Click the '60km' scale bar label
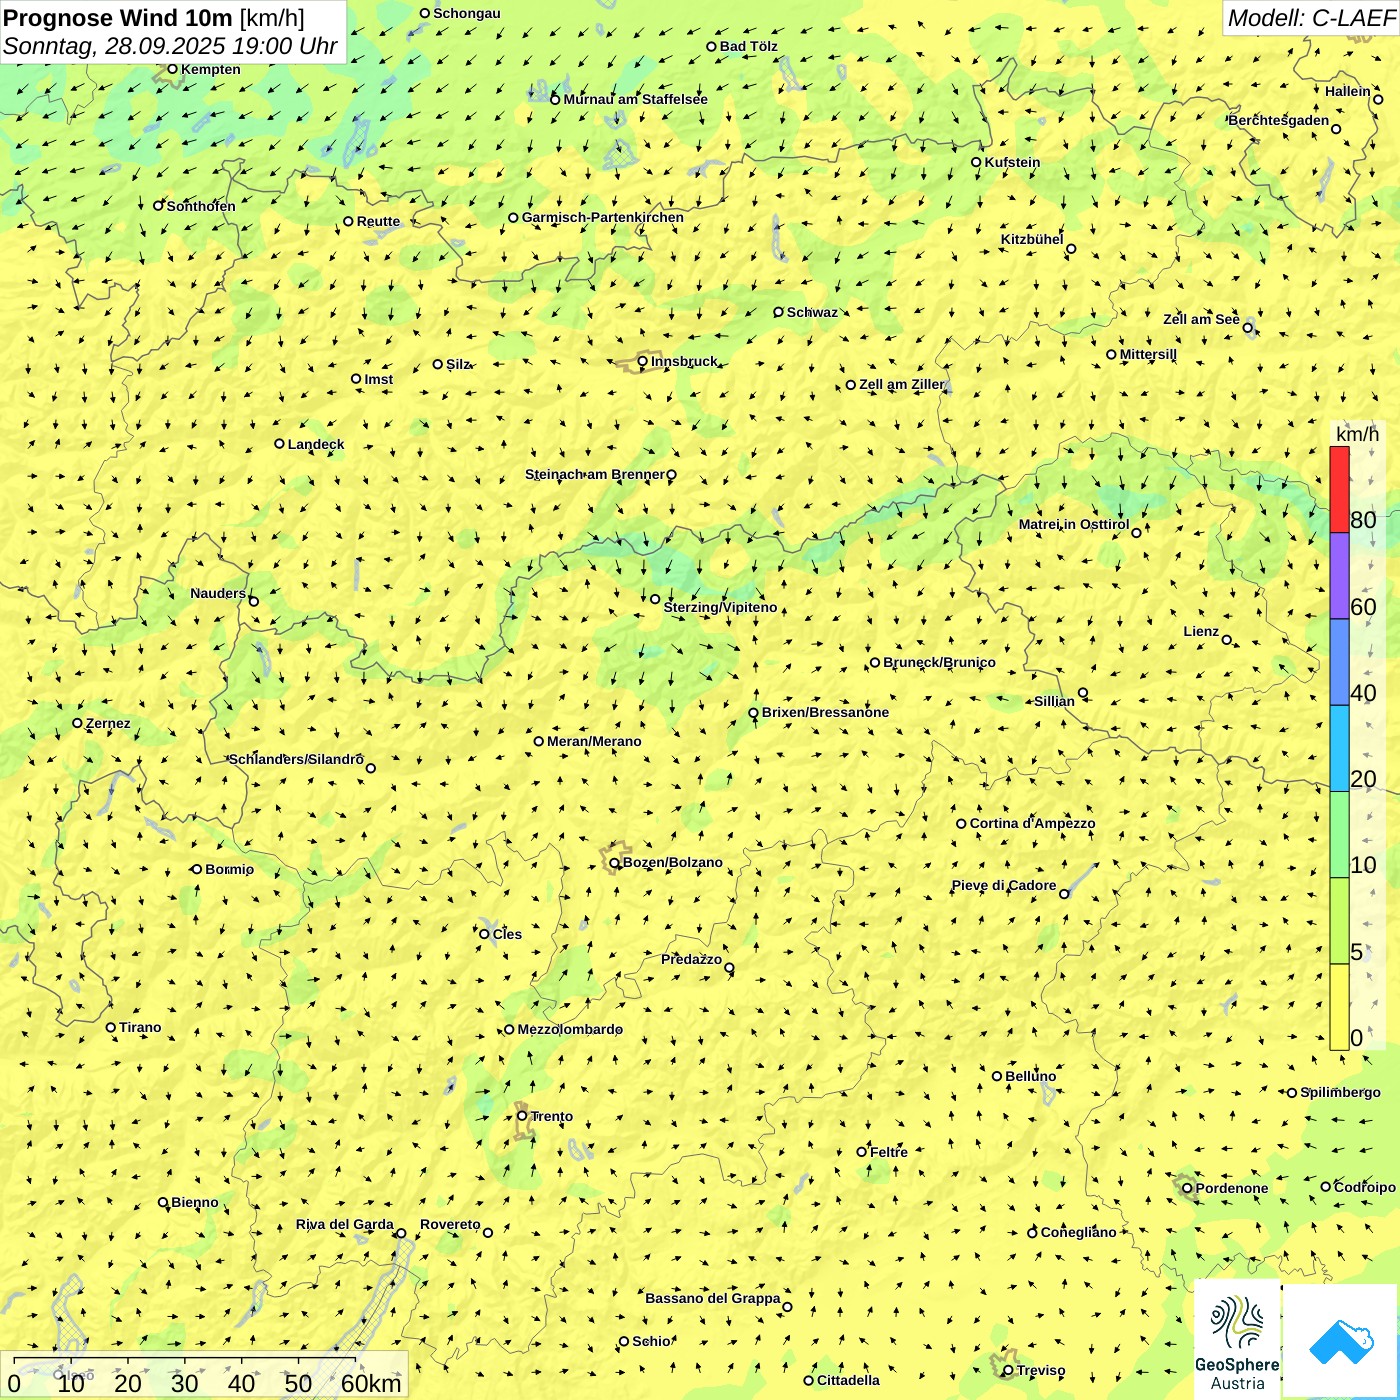This screenshot has width=1400, height=1400. coord(371,1383)
